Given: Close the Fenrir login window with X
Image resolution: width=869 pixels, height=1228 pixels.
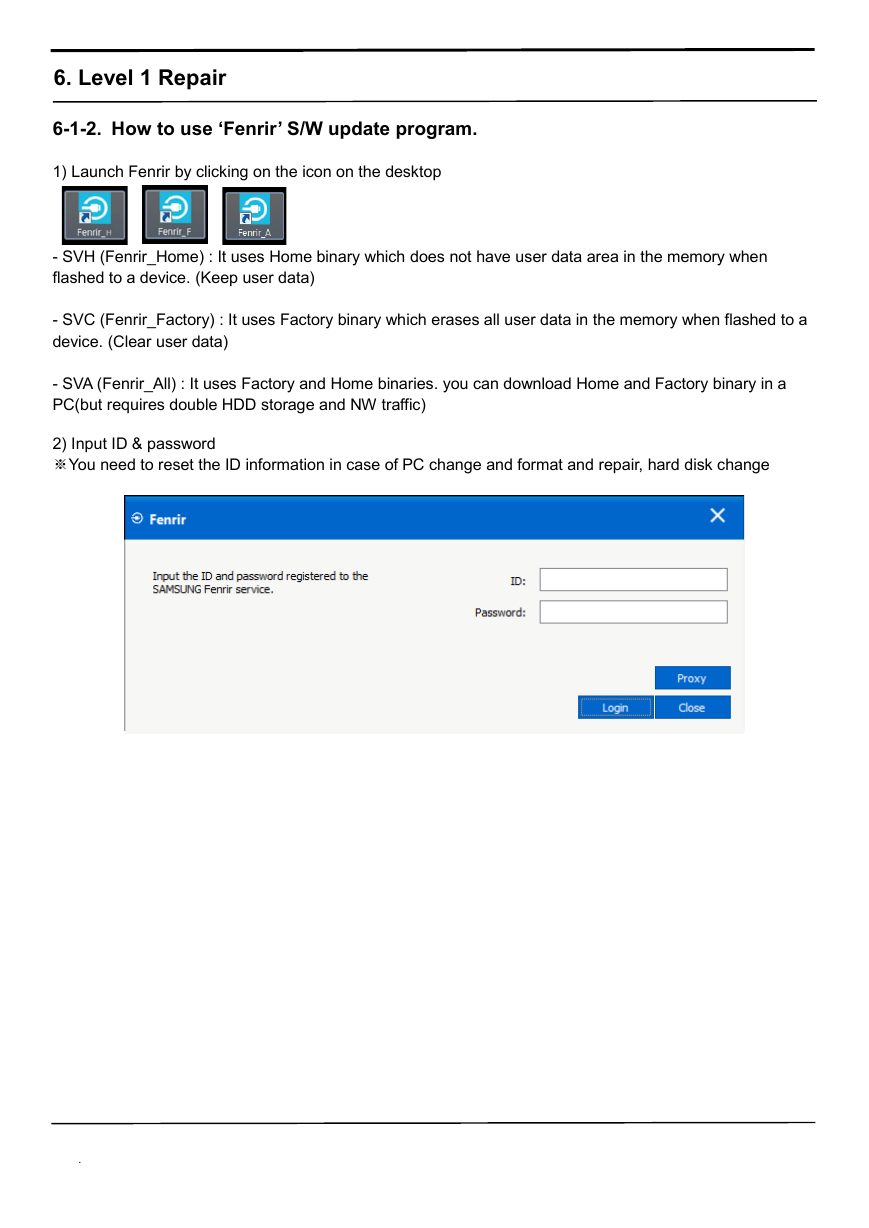Looking at the screenshot, I should click(x=717, y=516).
